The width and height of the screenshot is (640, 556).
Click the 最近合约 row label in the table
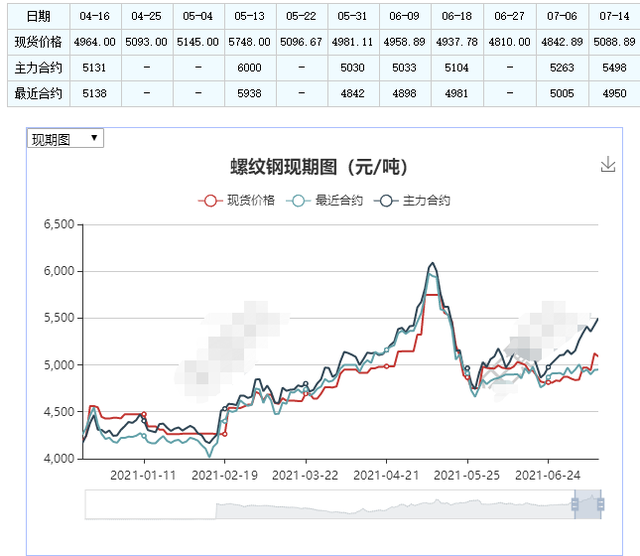click(x=38, y=94)
